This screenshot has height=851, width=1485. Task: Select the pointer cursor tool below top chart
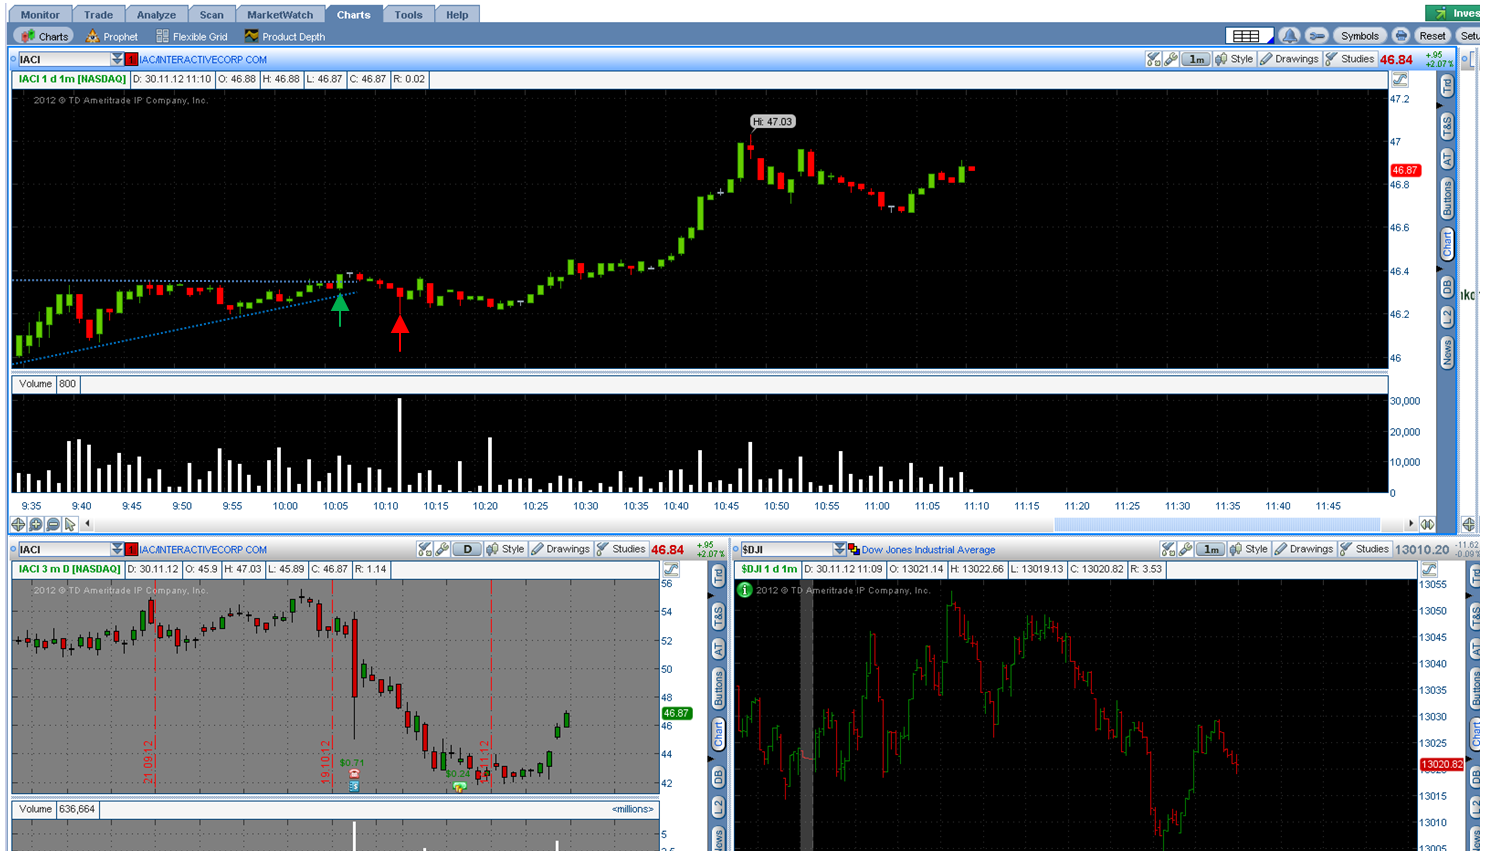pyautogui.click(x=70, y=524)
